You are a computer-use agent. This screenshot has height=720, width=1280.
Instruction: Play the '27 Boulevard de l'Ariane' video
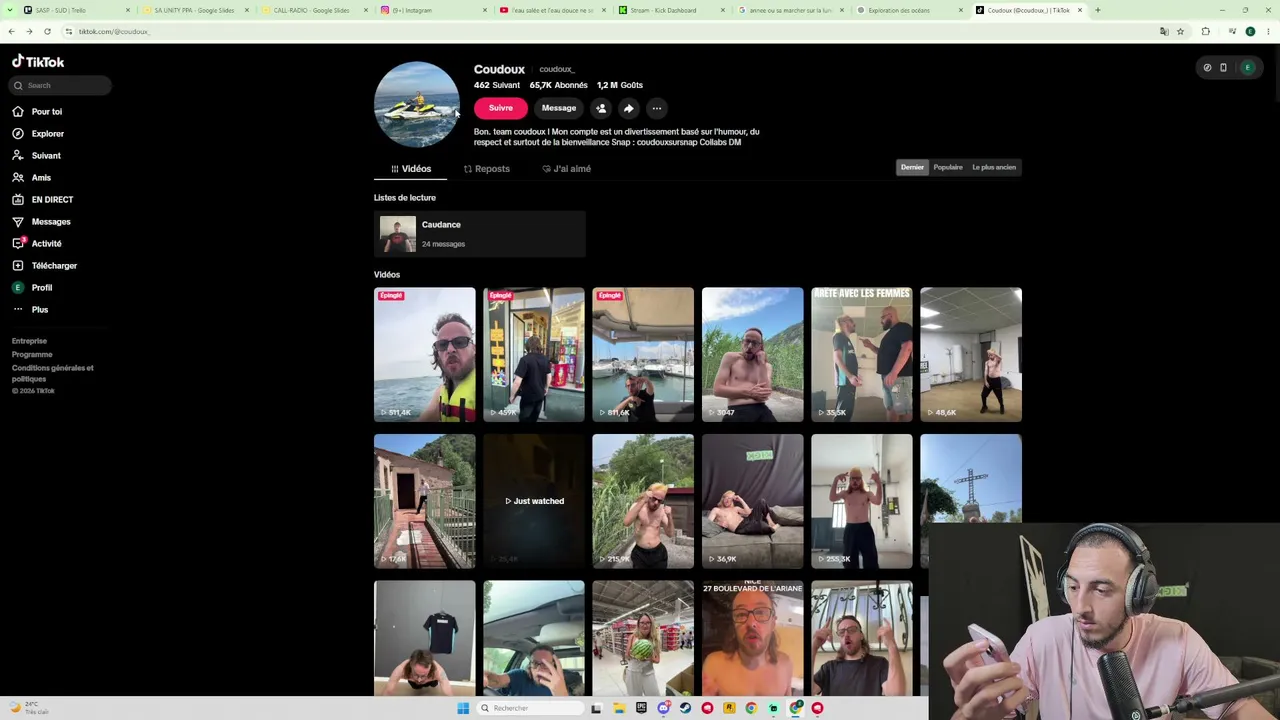click(752, 638)
